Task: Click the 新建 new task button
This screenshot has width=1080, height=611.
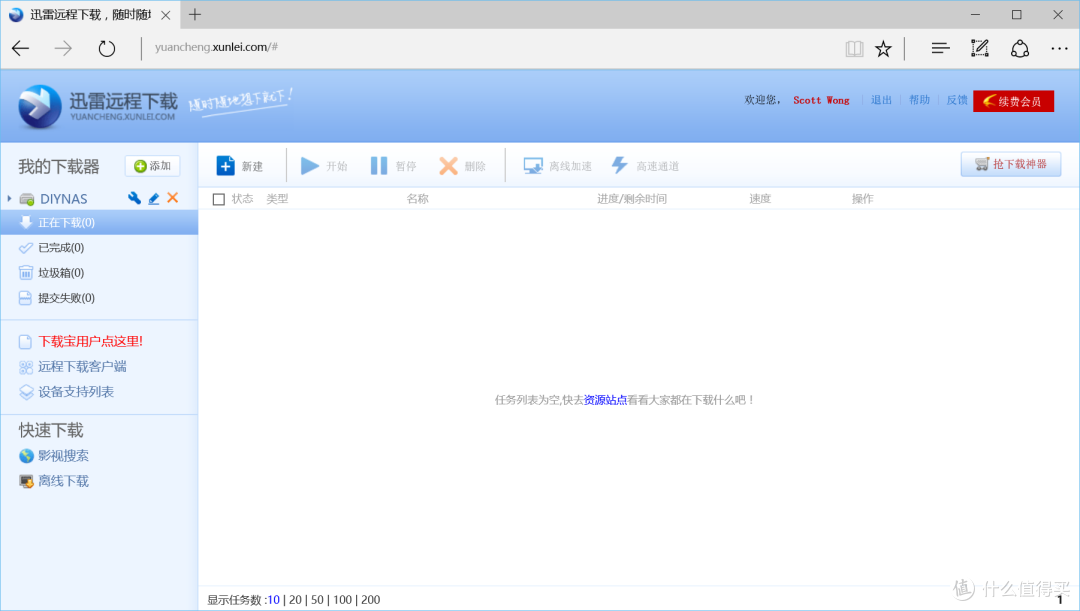Action: click(x=240, y=166)
